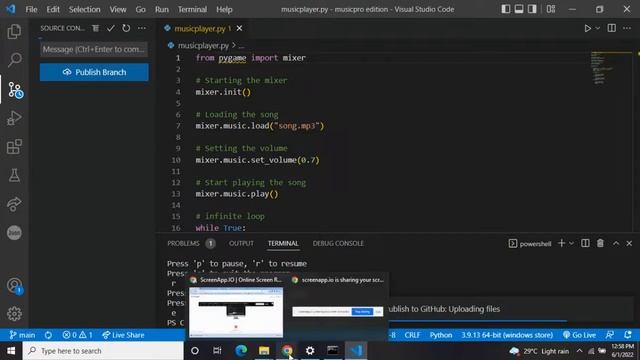The height and width of the screenshot is (360, 640).
Task: Open the Terminal menu
Action: pyautogui.click(x=192, y=9)
